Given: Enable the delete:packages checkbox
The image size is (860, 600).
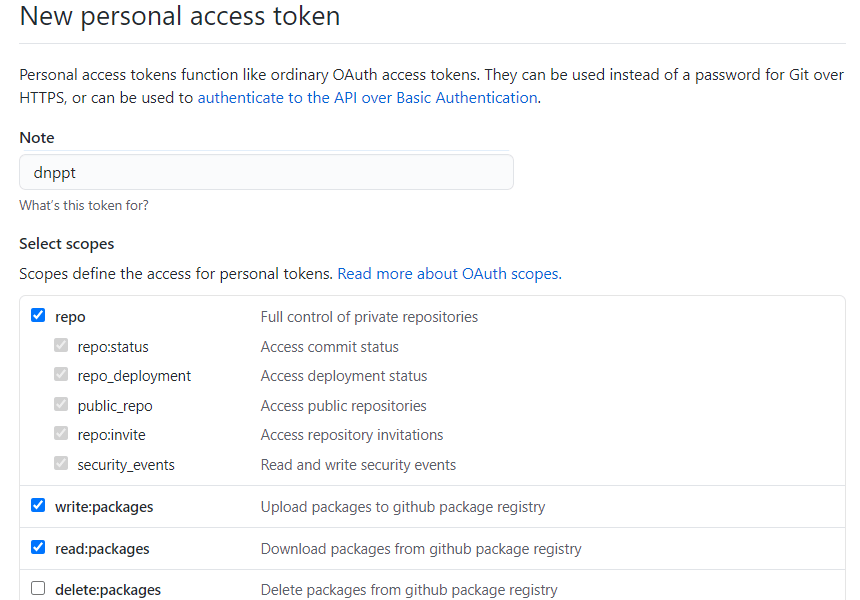Looking at the screenshot, I should click(38, 588).
